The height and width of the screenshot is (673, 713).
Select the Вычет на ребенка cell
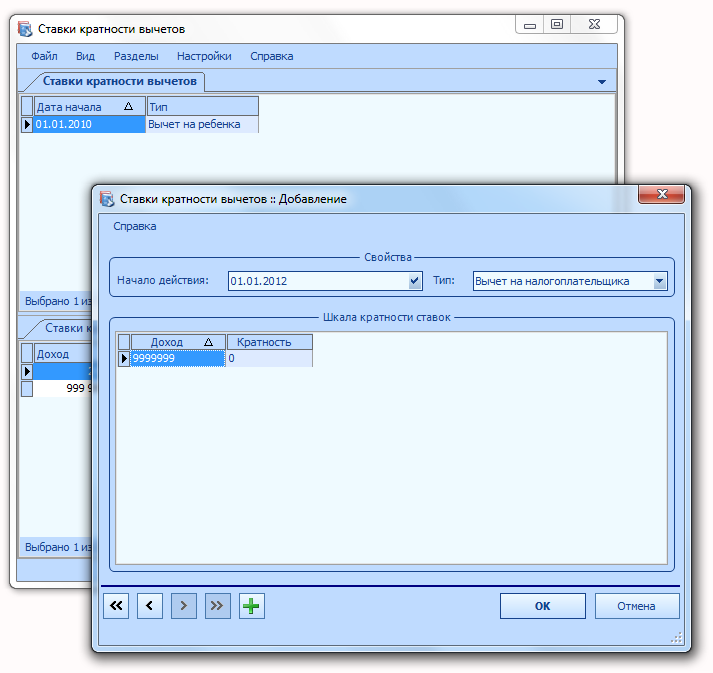click(203, 124)
